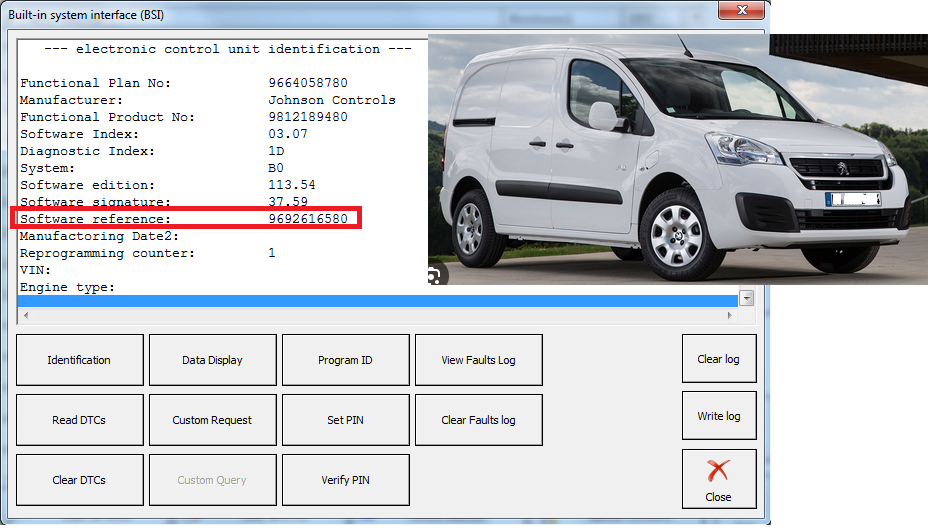Click the Clear DTCs button
This screenshot has width=928, height=528.
[79, 480]
